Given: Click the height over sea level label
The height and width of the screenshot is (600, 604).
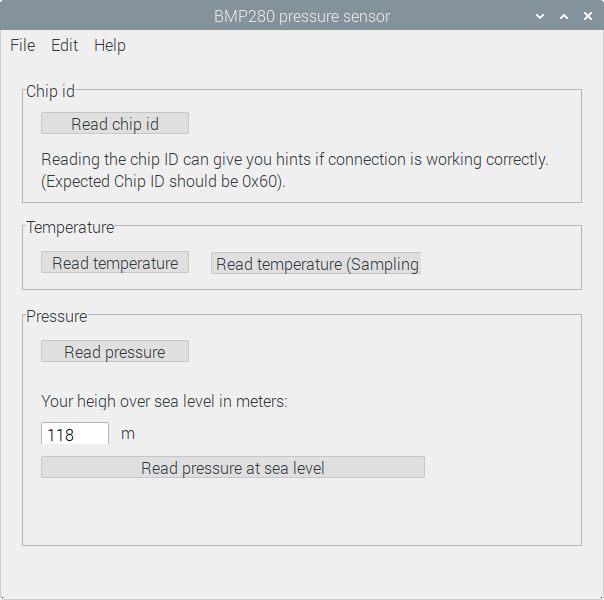Looking at the screenshot, I should 164,401.
